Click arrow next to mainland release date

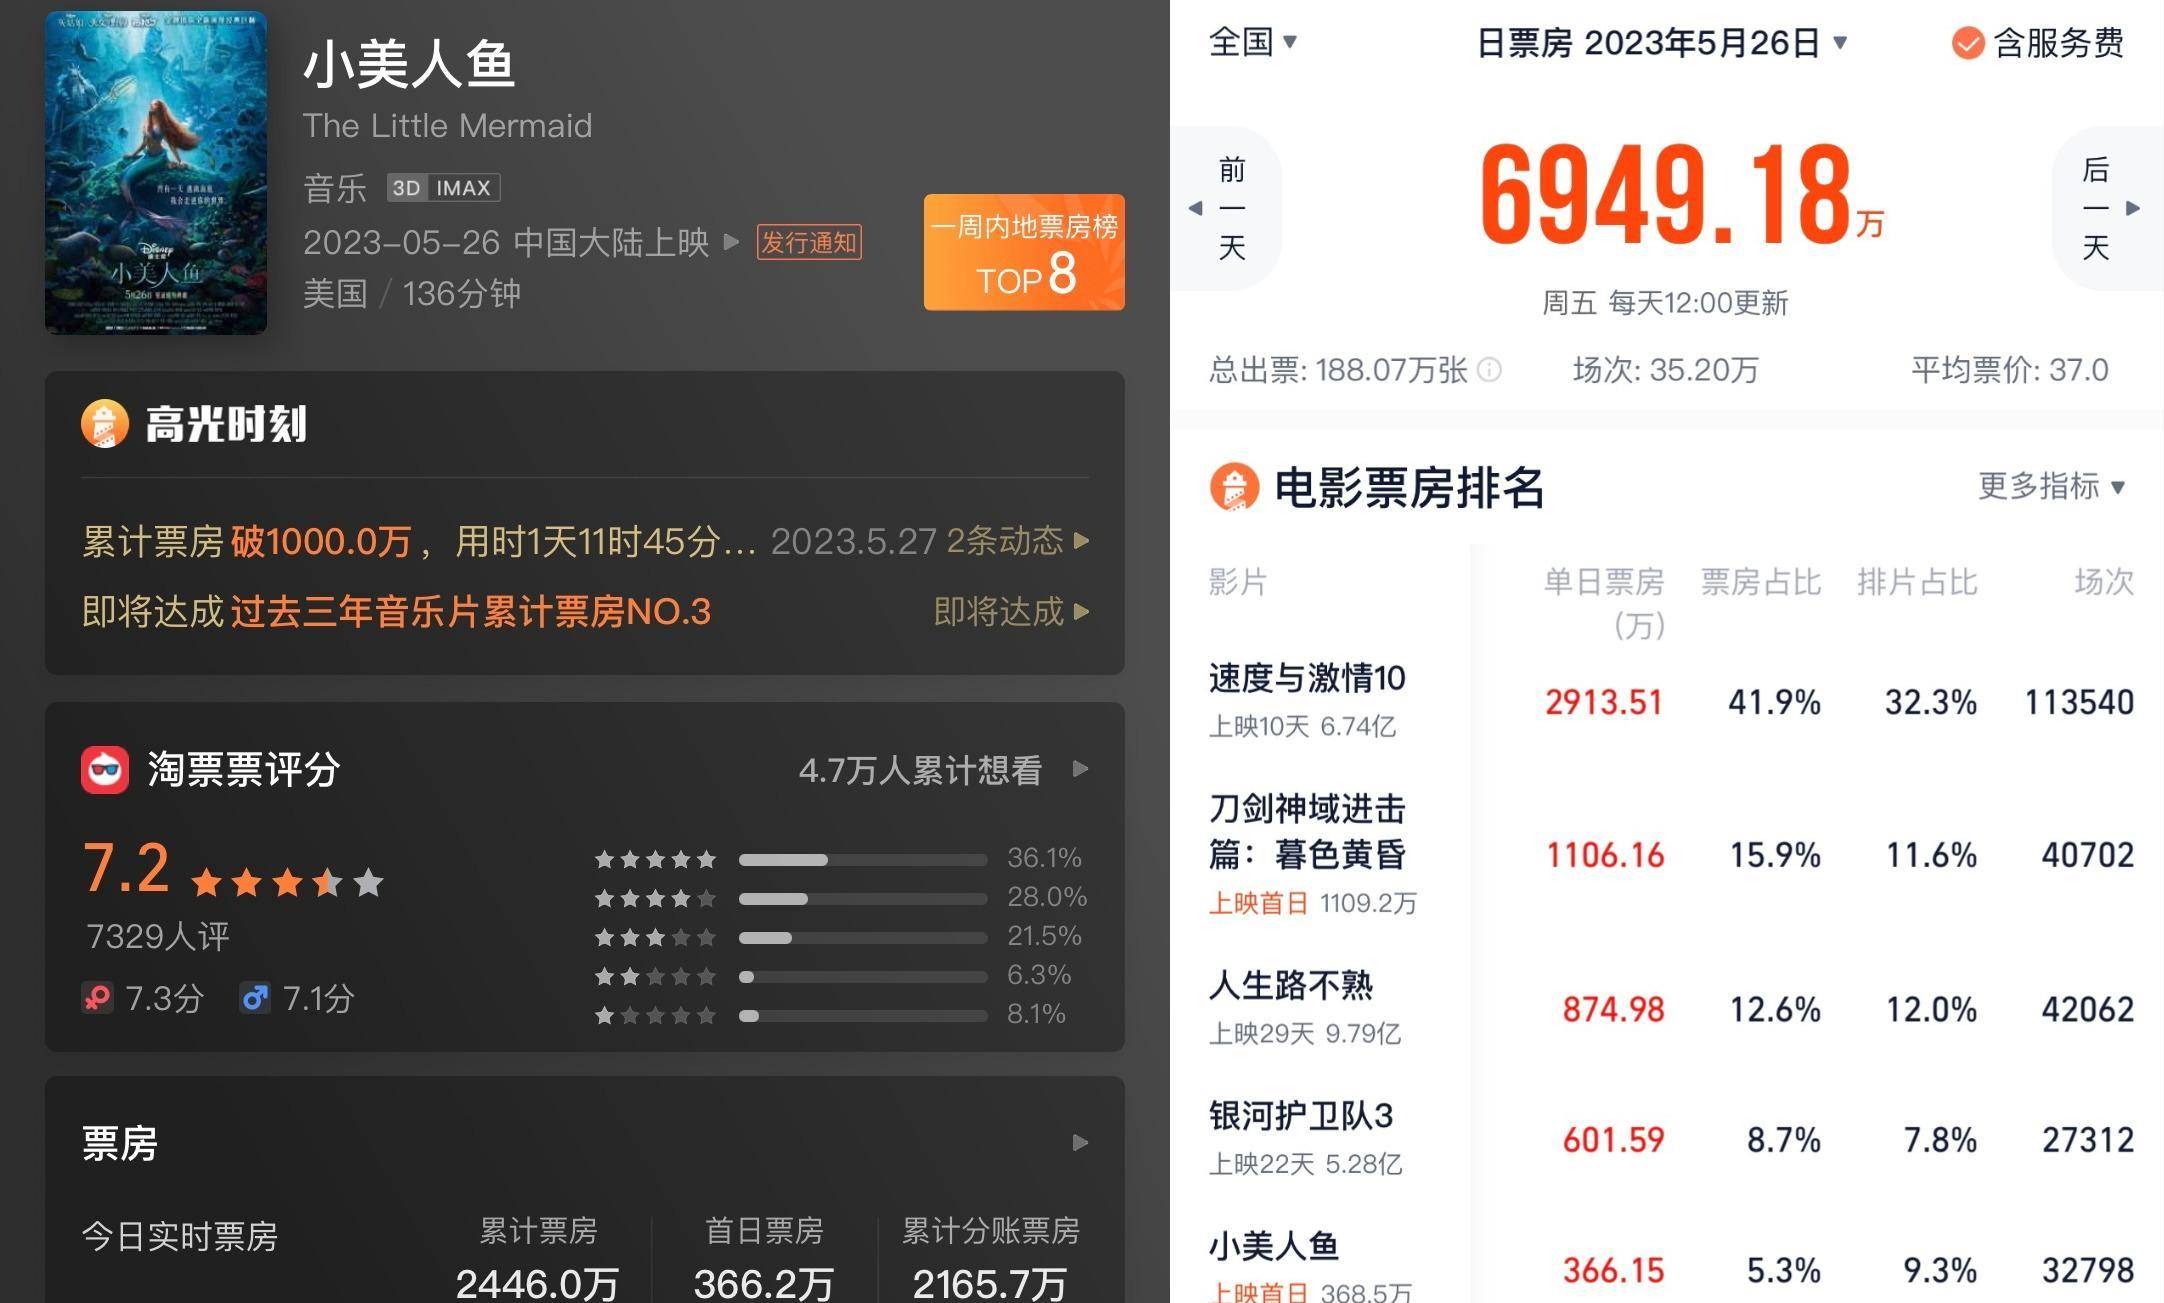732,242
